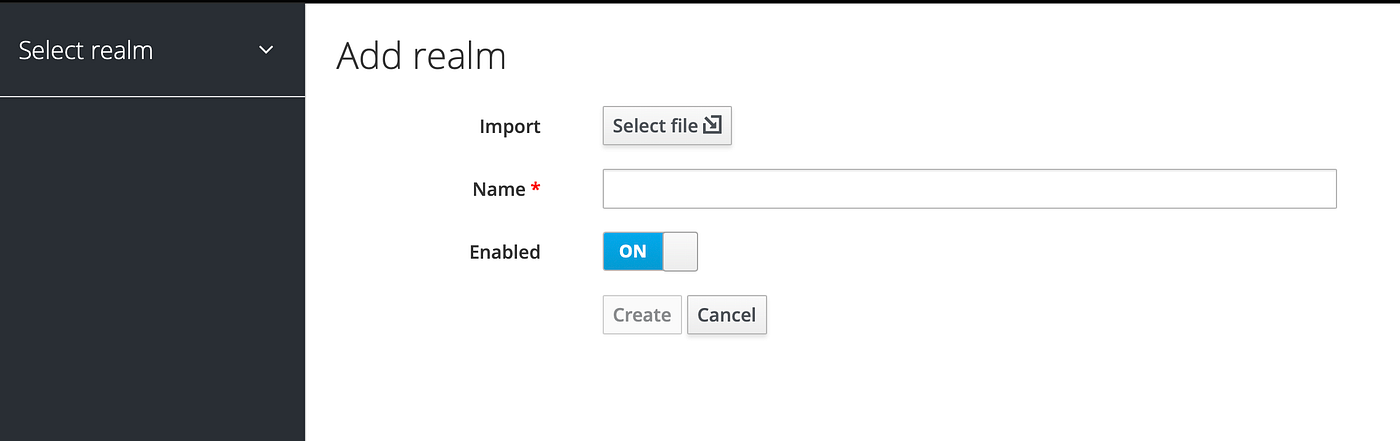Screen dimensions: 1400x441
Task: Focus the realm Name text field
Action: click(x=969, y=189)
